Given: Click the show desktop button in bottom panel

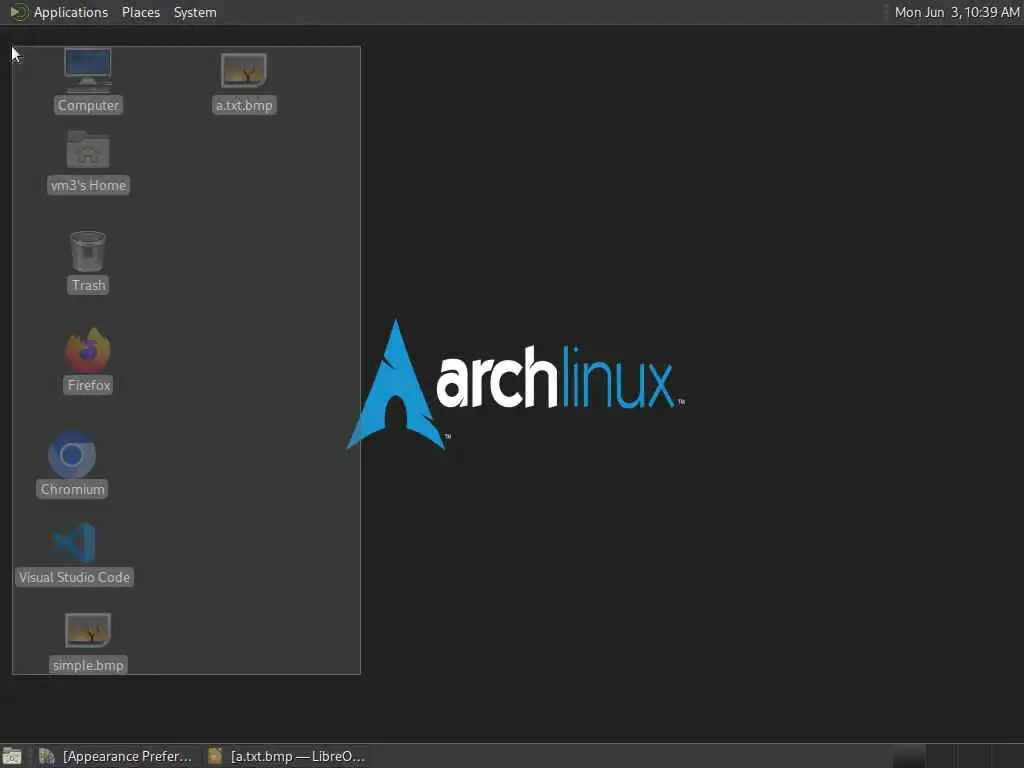Looking at the screenshot, I should [x=12, y=756].
